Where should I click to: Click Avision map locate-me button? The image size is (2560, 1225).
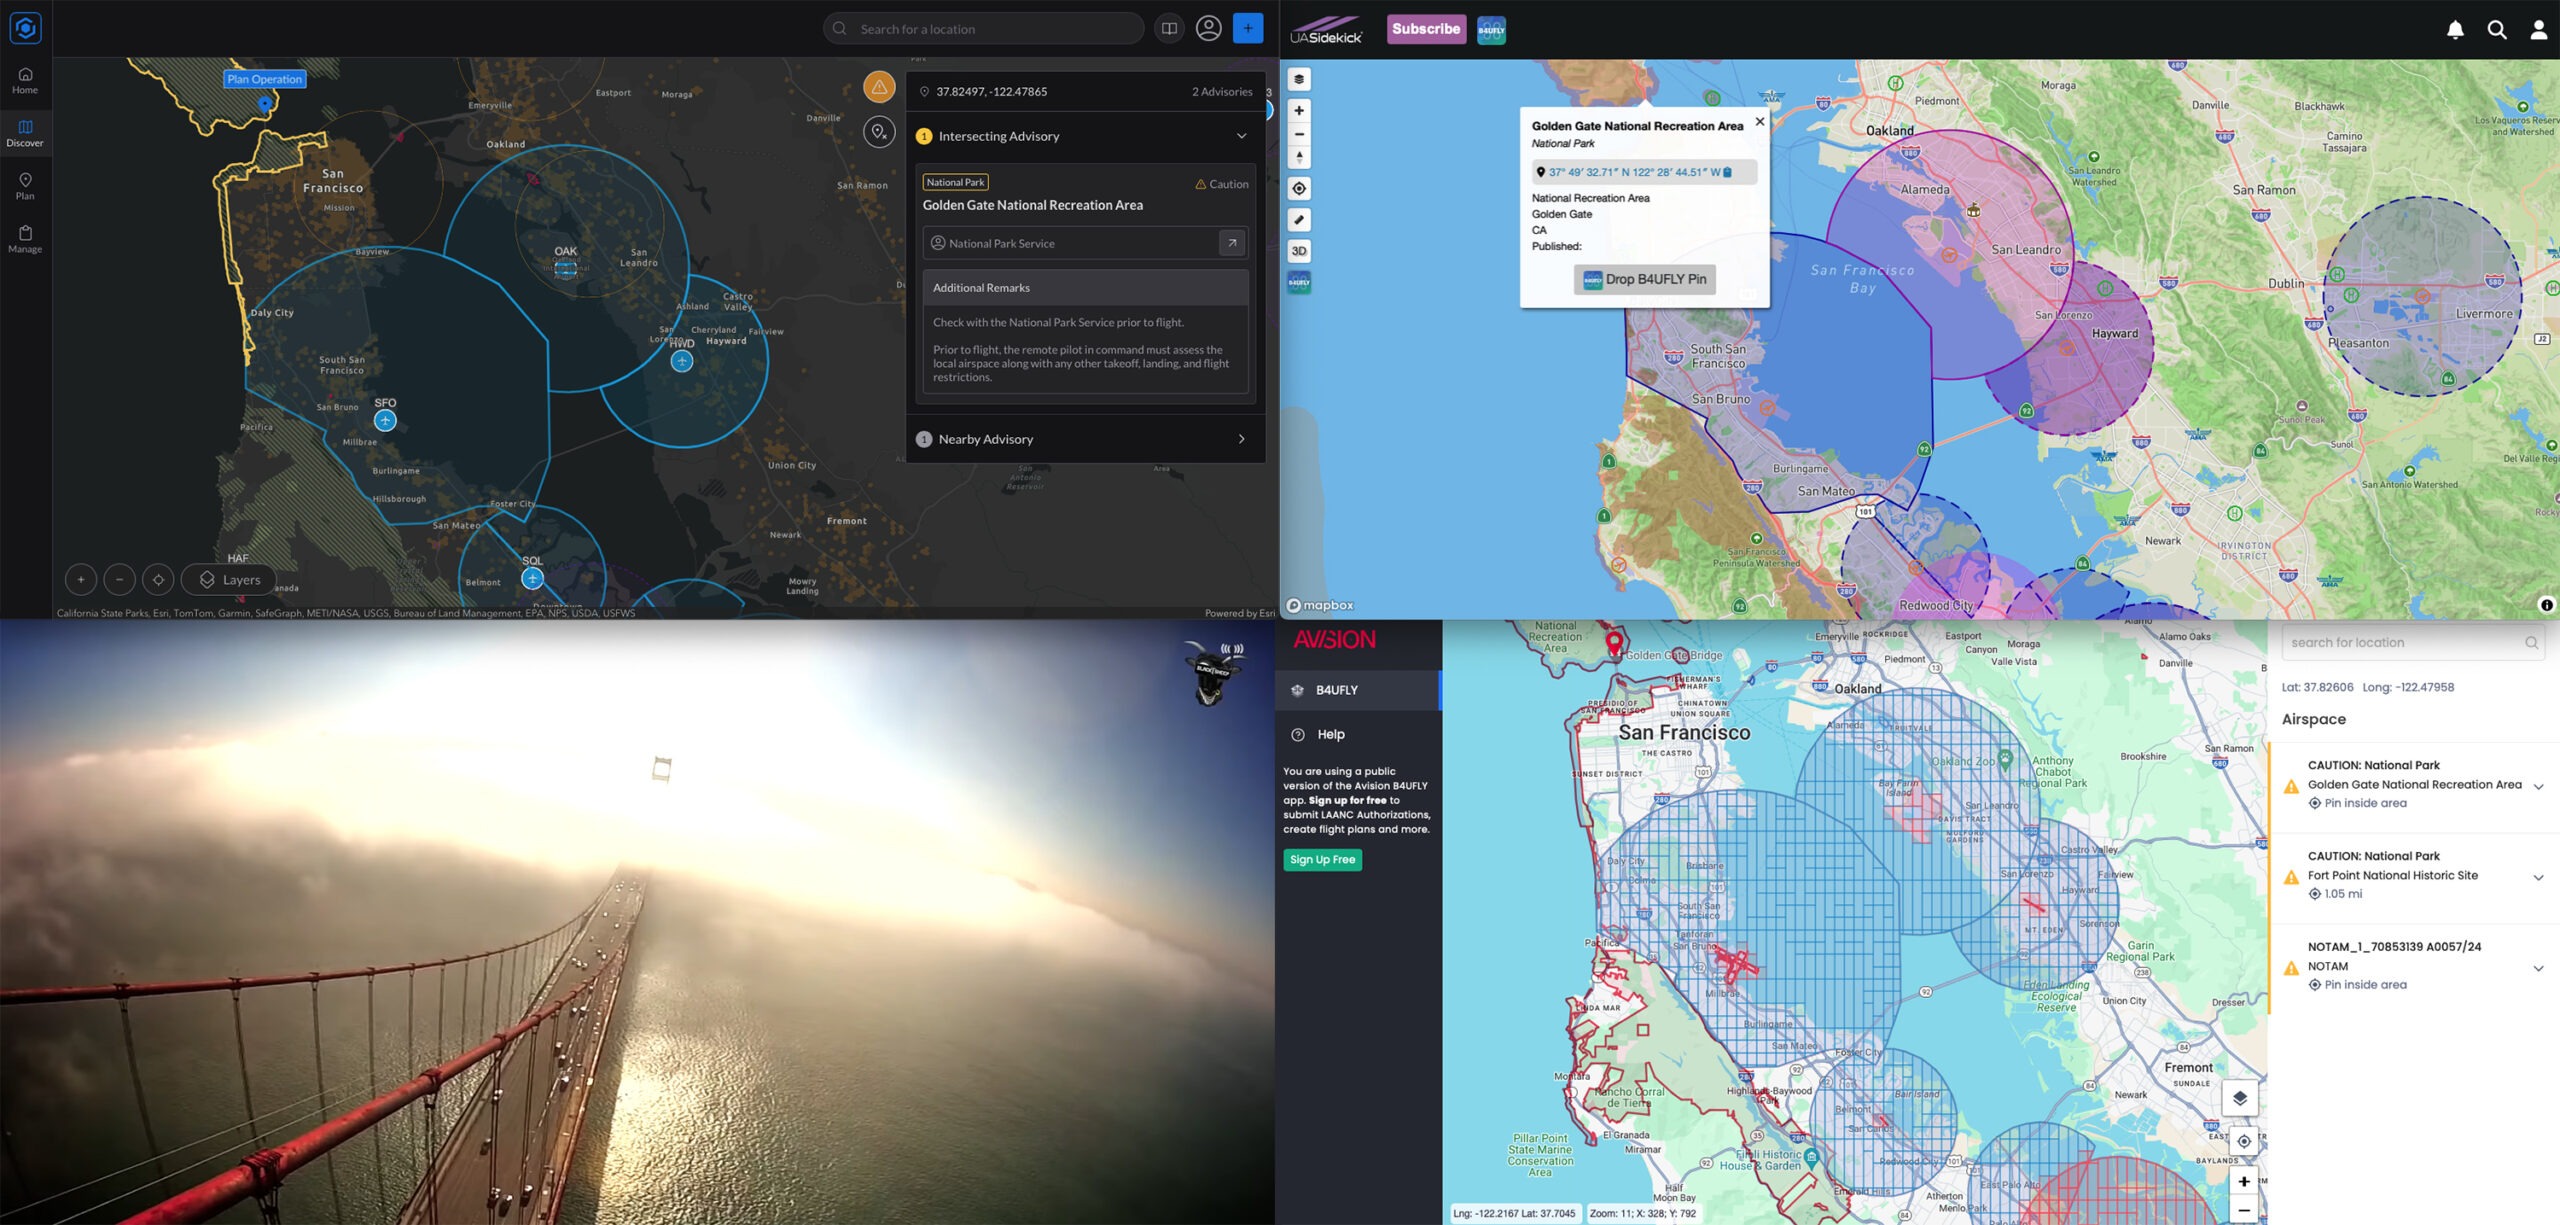(2244, 1141)
